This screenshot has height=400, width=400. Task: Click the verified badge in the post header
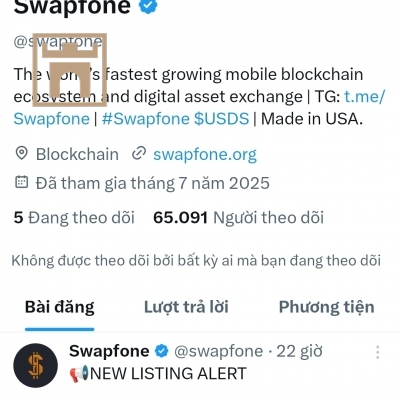(162, 351)
